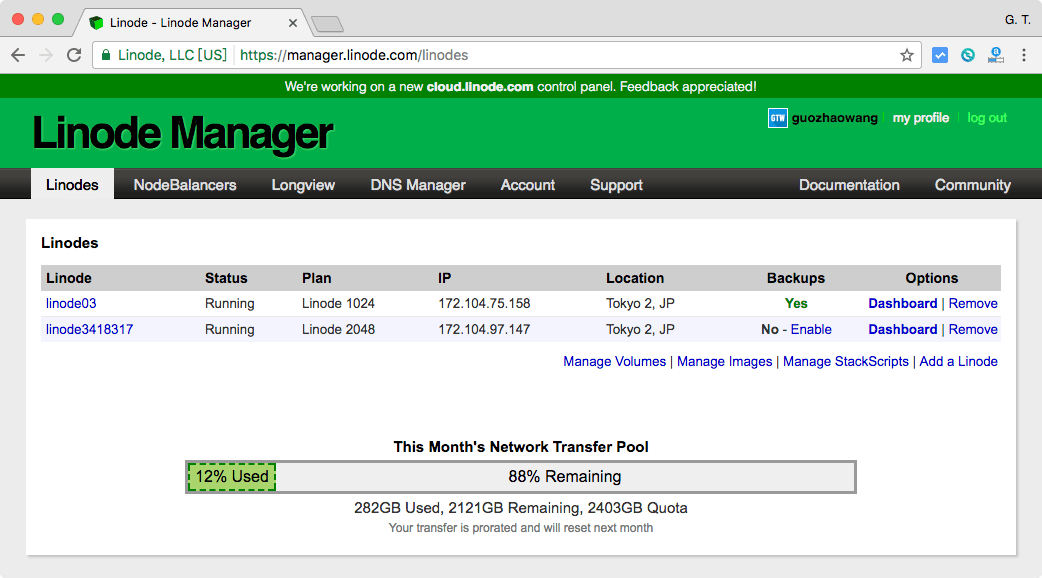Click the teal circular browser extension icon
Screen dimensions: 1042x578
coord(967,56)
